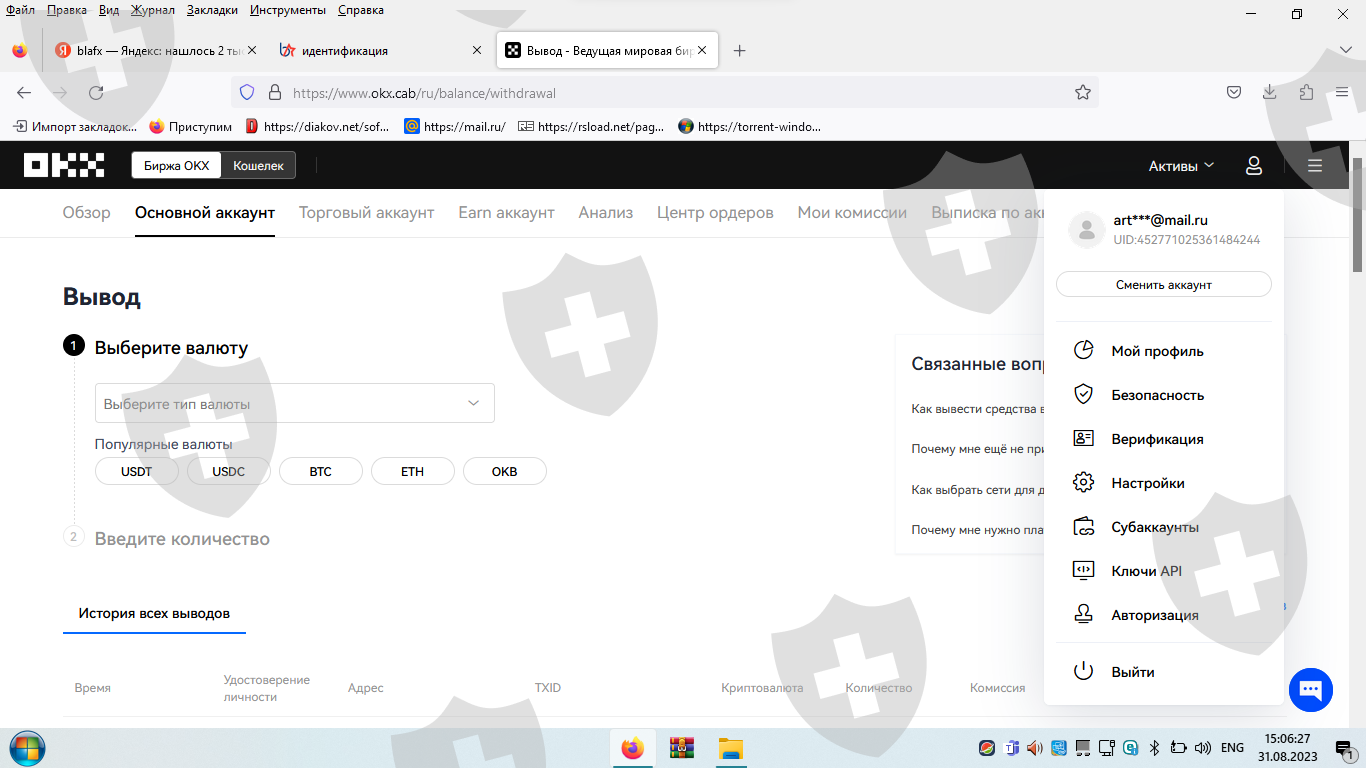1366x768 pixels.
Task: Switch to the Торговый аккаунт tab
Action: click(367, 212)
